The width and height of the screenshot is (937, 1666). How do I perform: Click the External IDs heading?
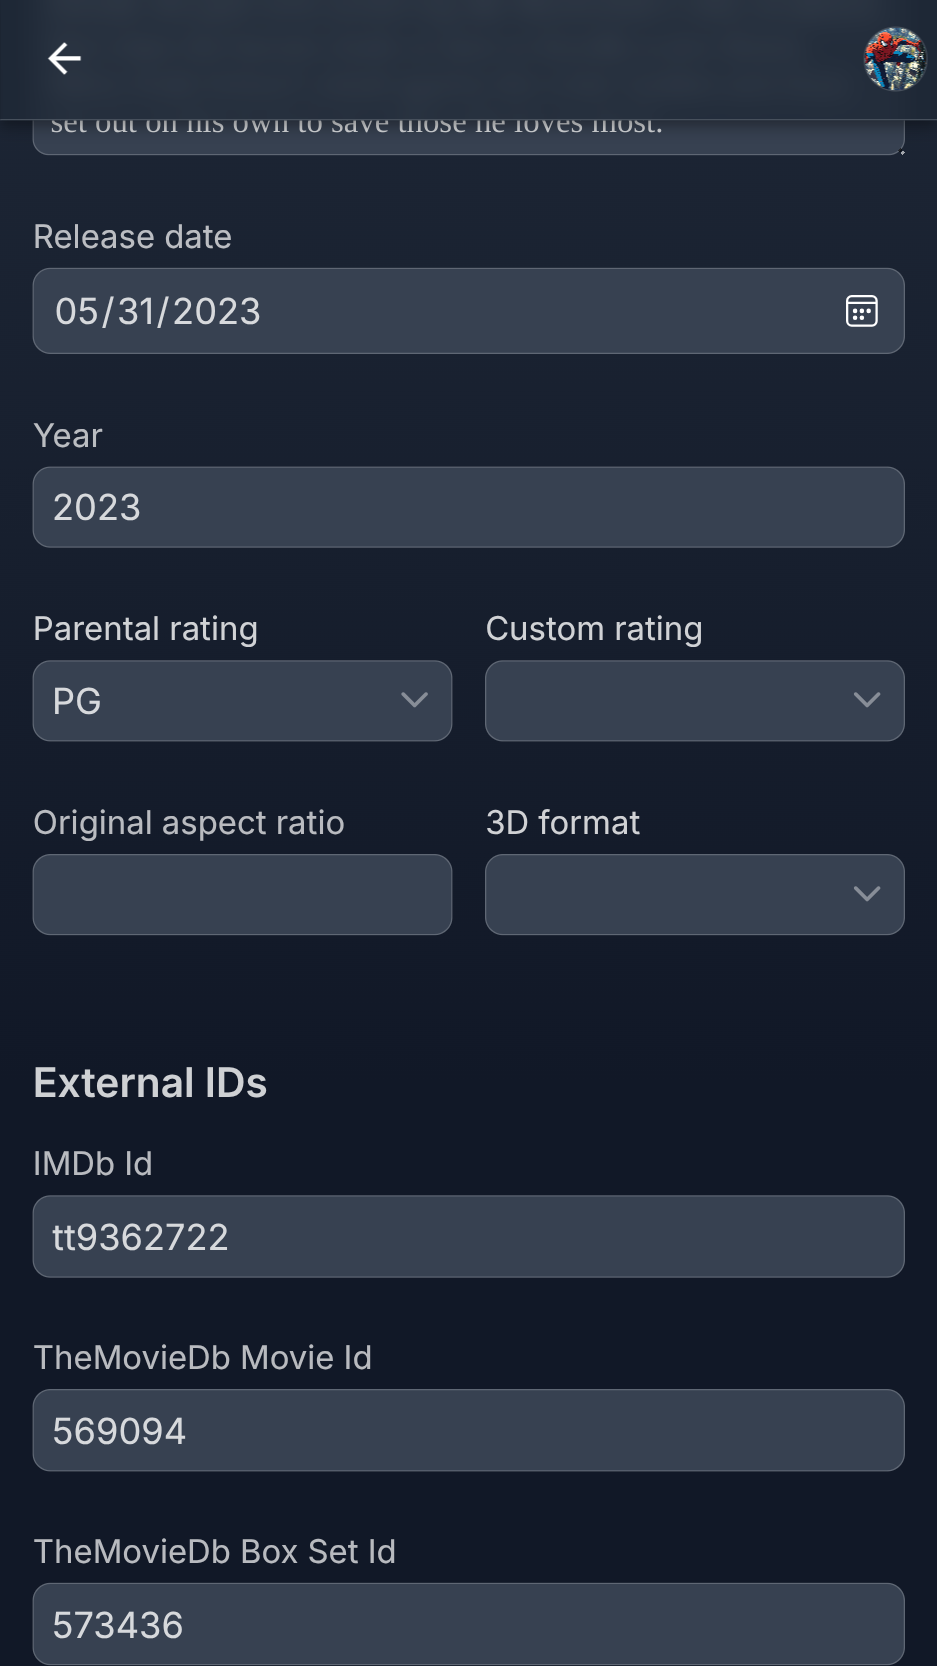click(150, 1083)
